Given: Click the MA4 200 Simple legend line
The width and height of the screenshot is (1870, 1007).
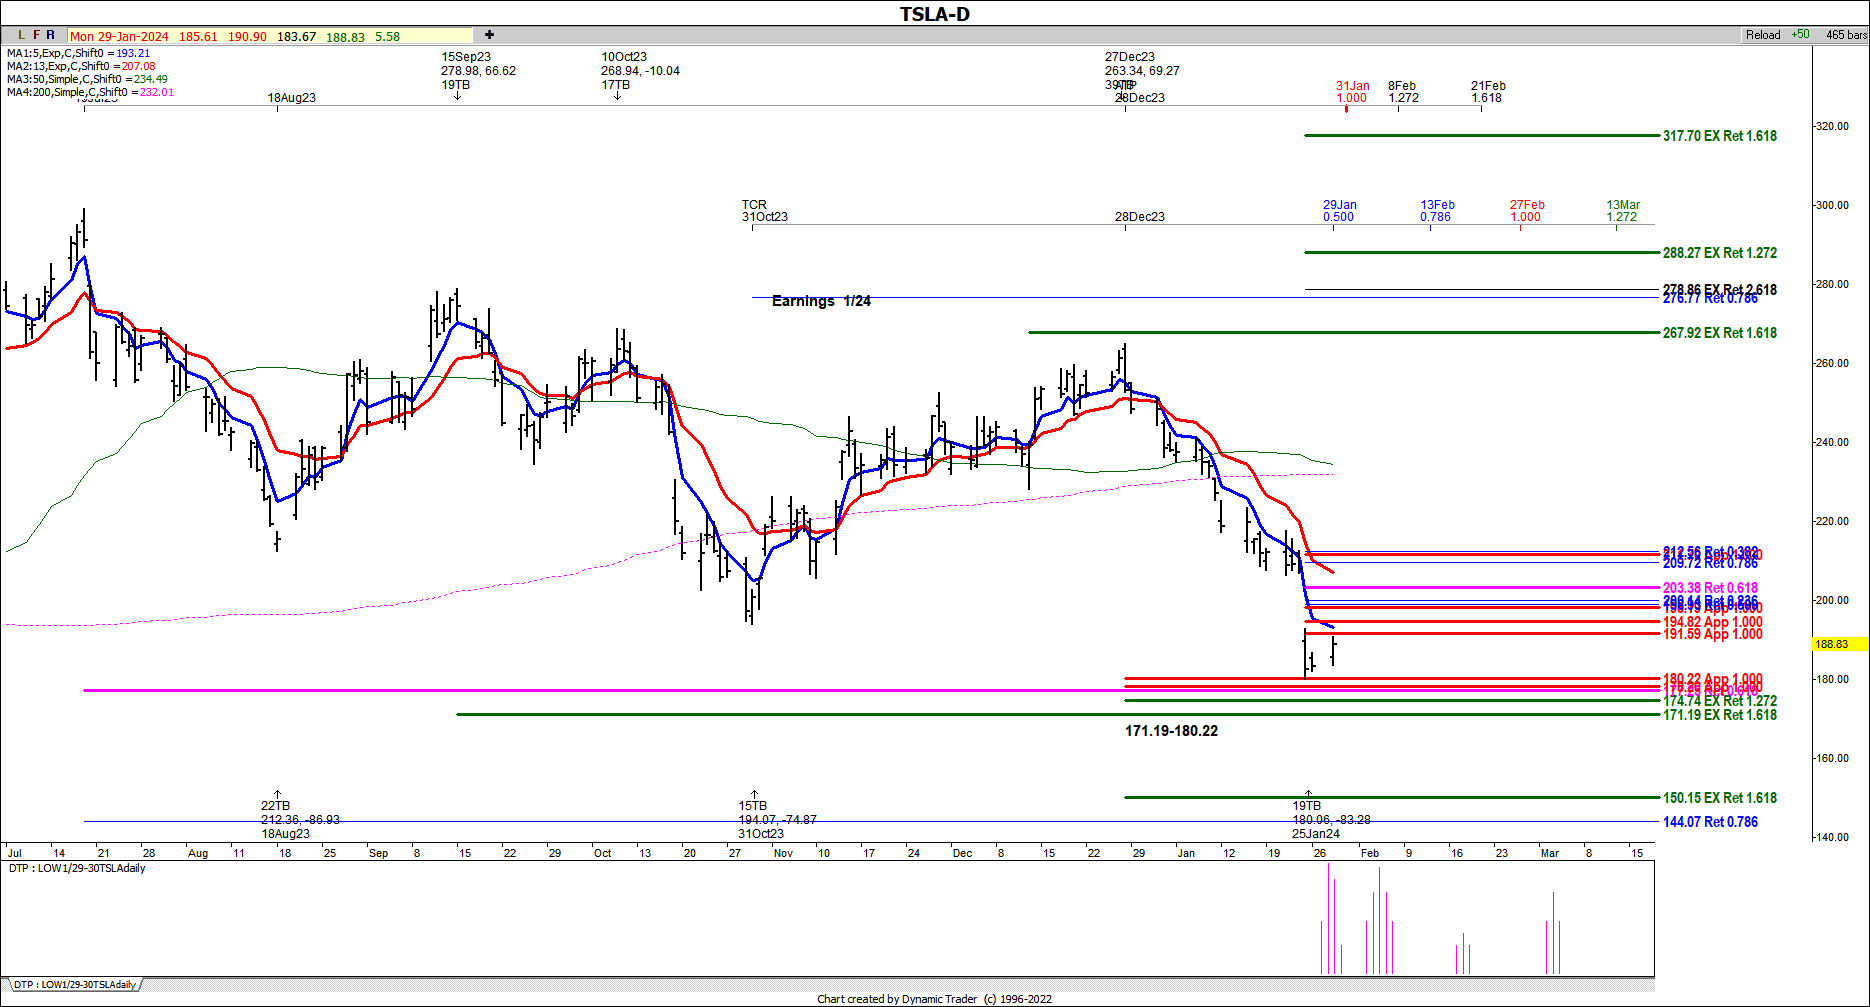Looking at the screenshot, I should (x=90, y=92).
